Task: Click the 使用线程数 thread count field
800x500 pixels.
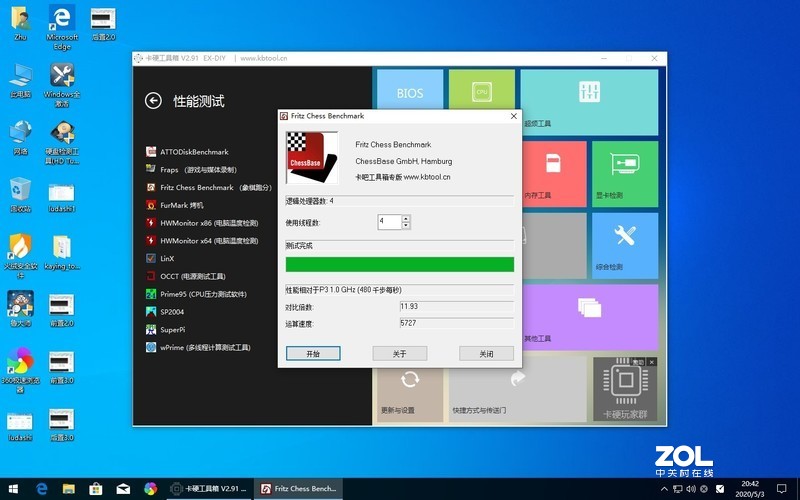Action: click(x=390, y=222)
